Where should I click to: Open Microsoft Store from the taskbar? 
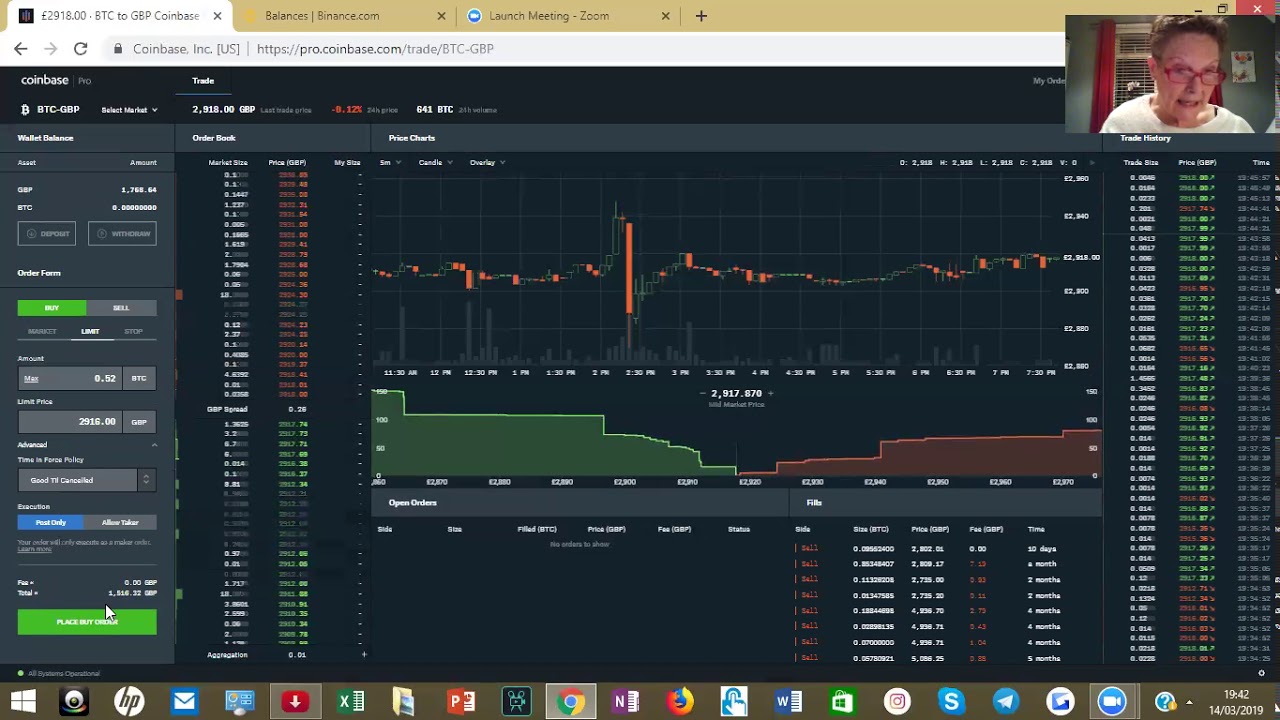pos(842,701)
